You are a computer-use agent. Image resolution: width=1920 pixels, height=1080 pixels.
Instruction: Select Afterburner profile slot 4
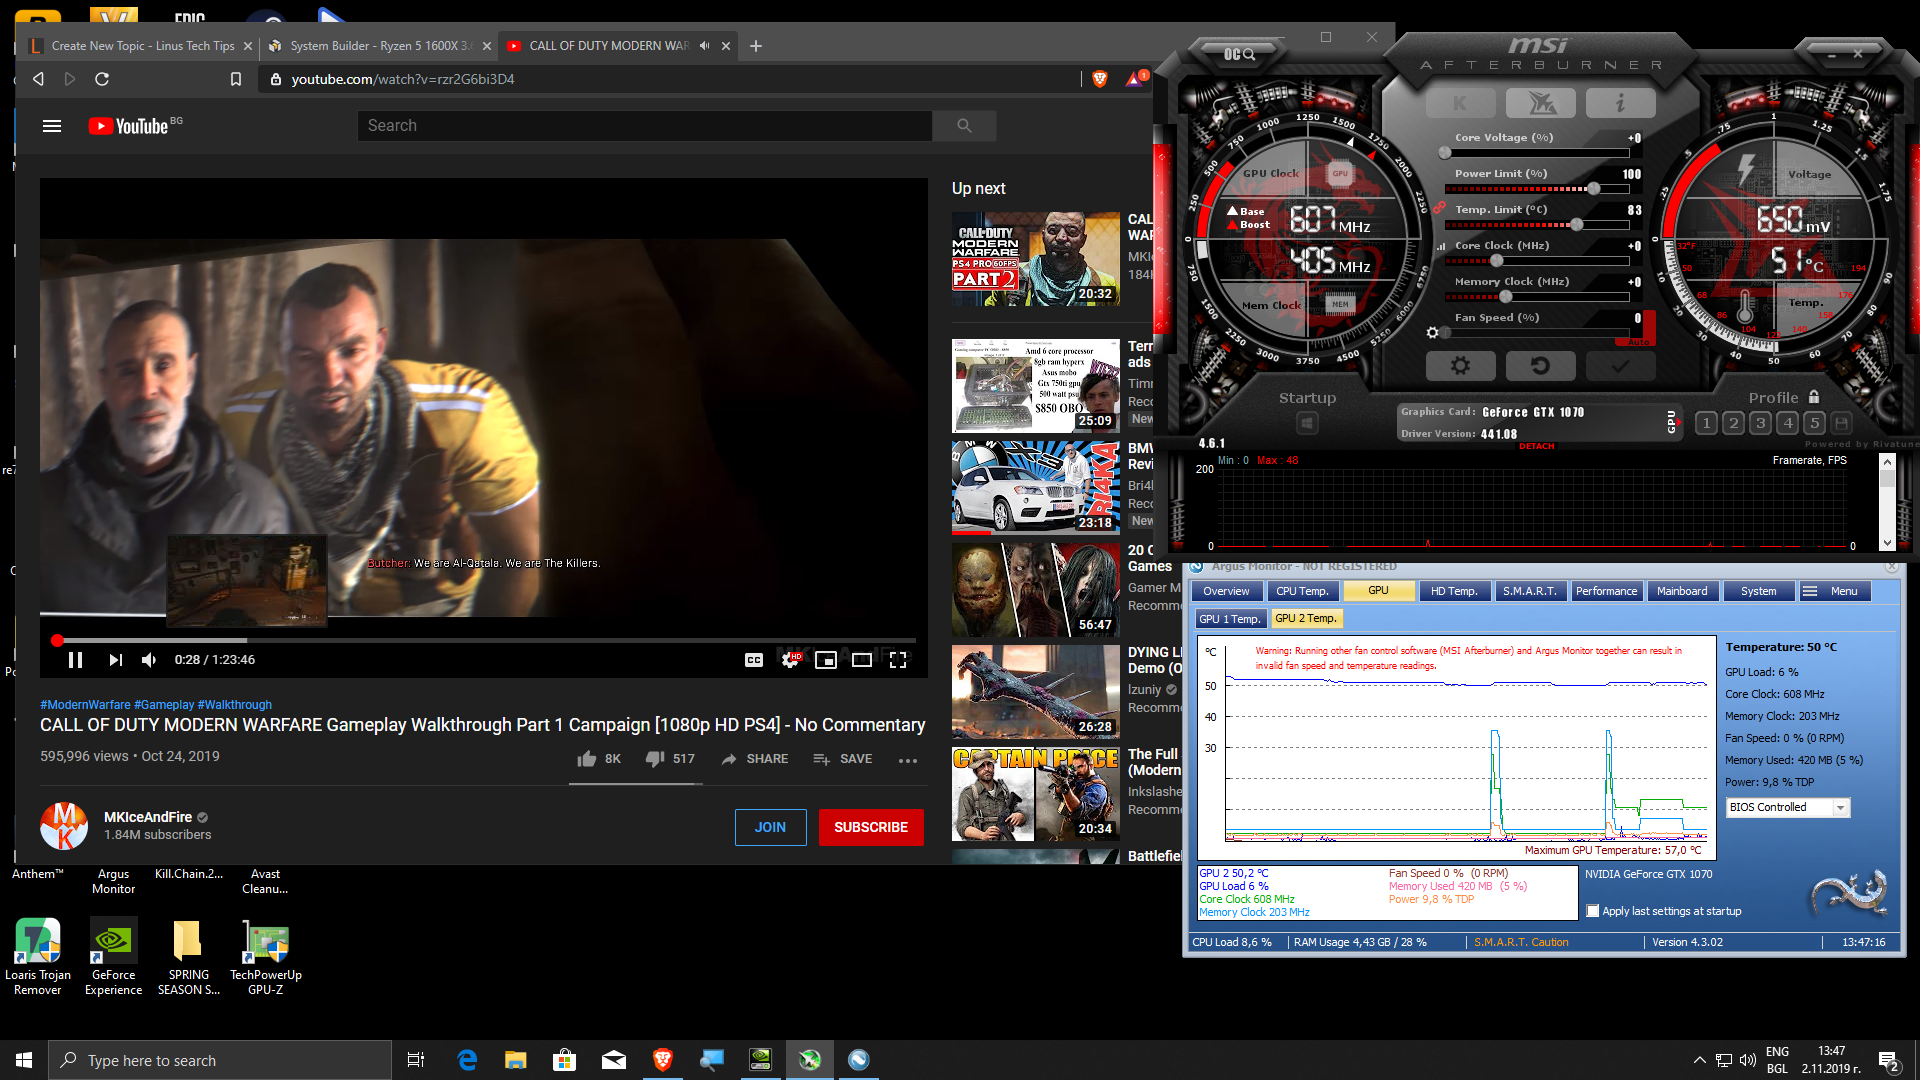coord(1788,424)
